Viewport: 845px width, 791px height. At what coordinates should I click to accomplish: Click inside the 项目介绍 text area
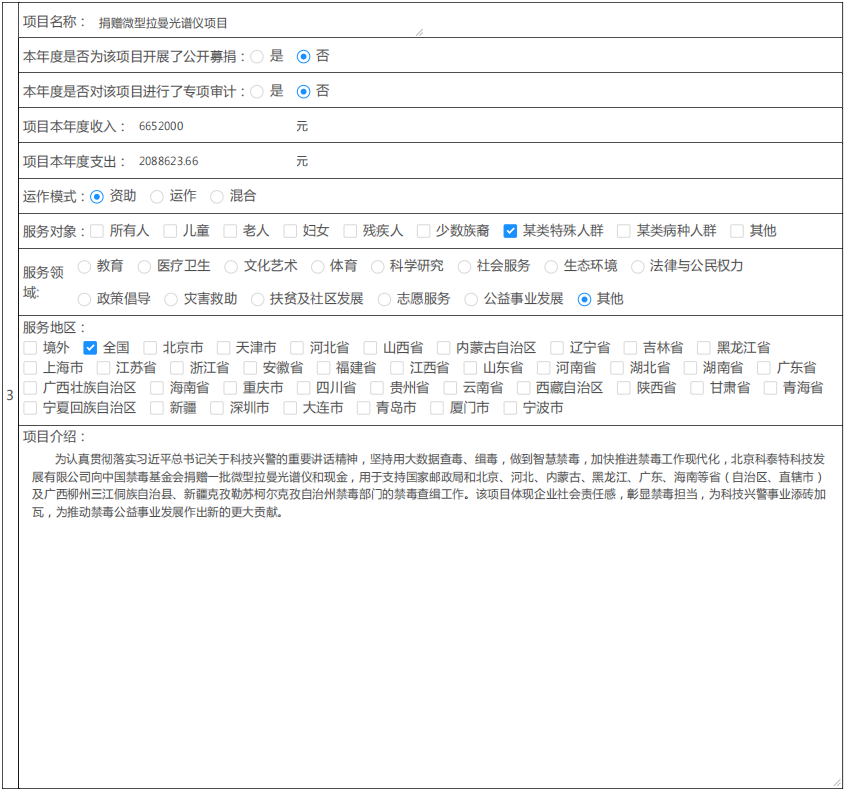[x=430, y=620]
